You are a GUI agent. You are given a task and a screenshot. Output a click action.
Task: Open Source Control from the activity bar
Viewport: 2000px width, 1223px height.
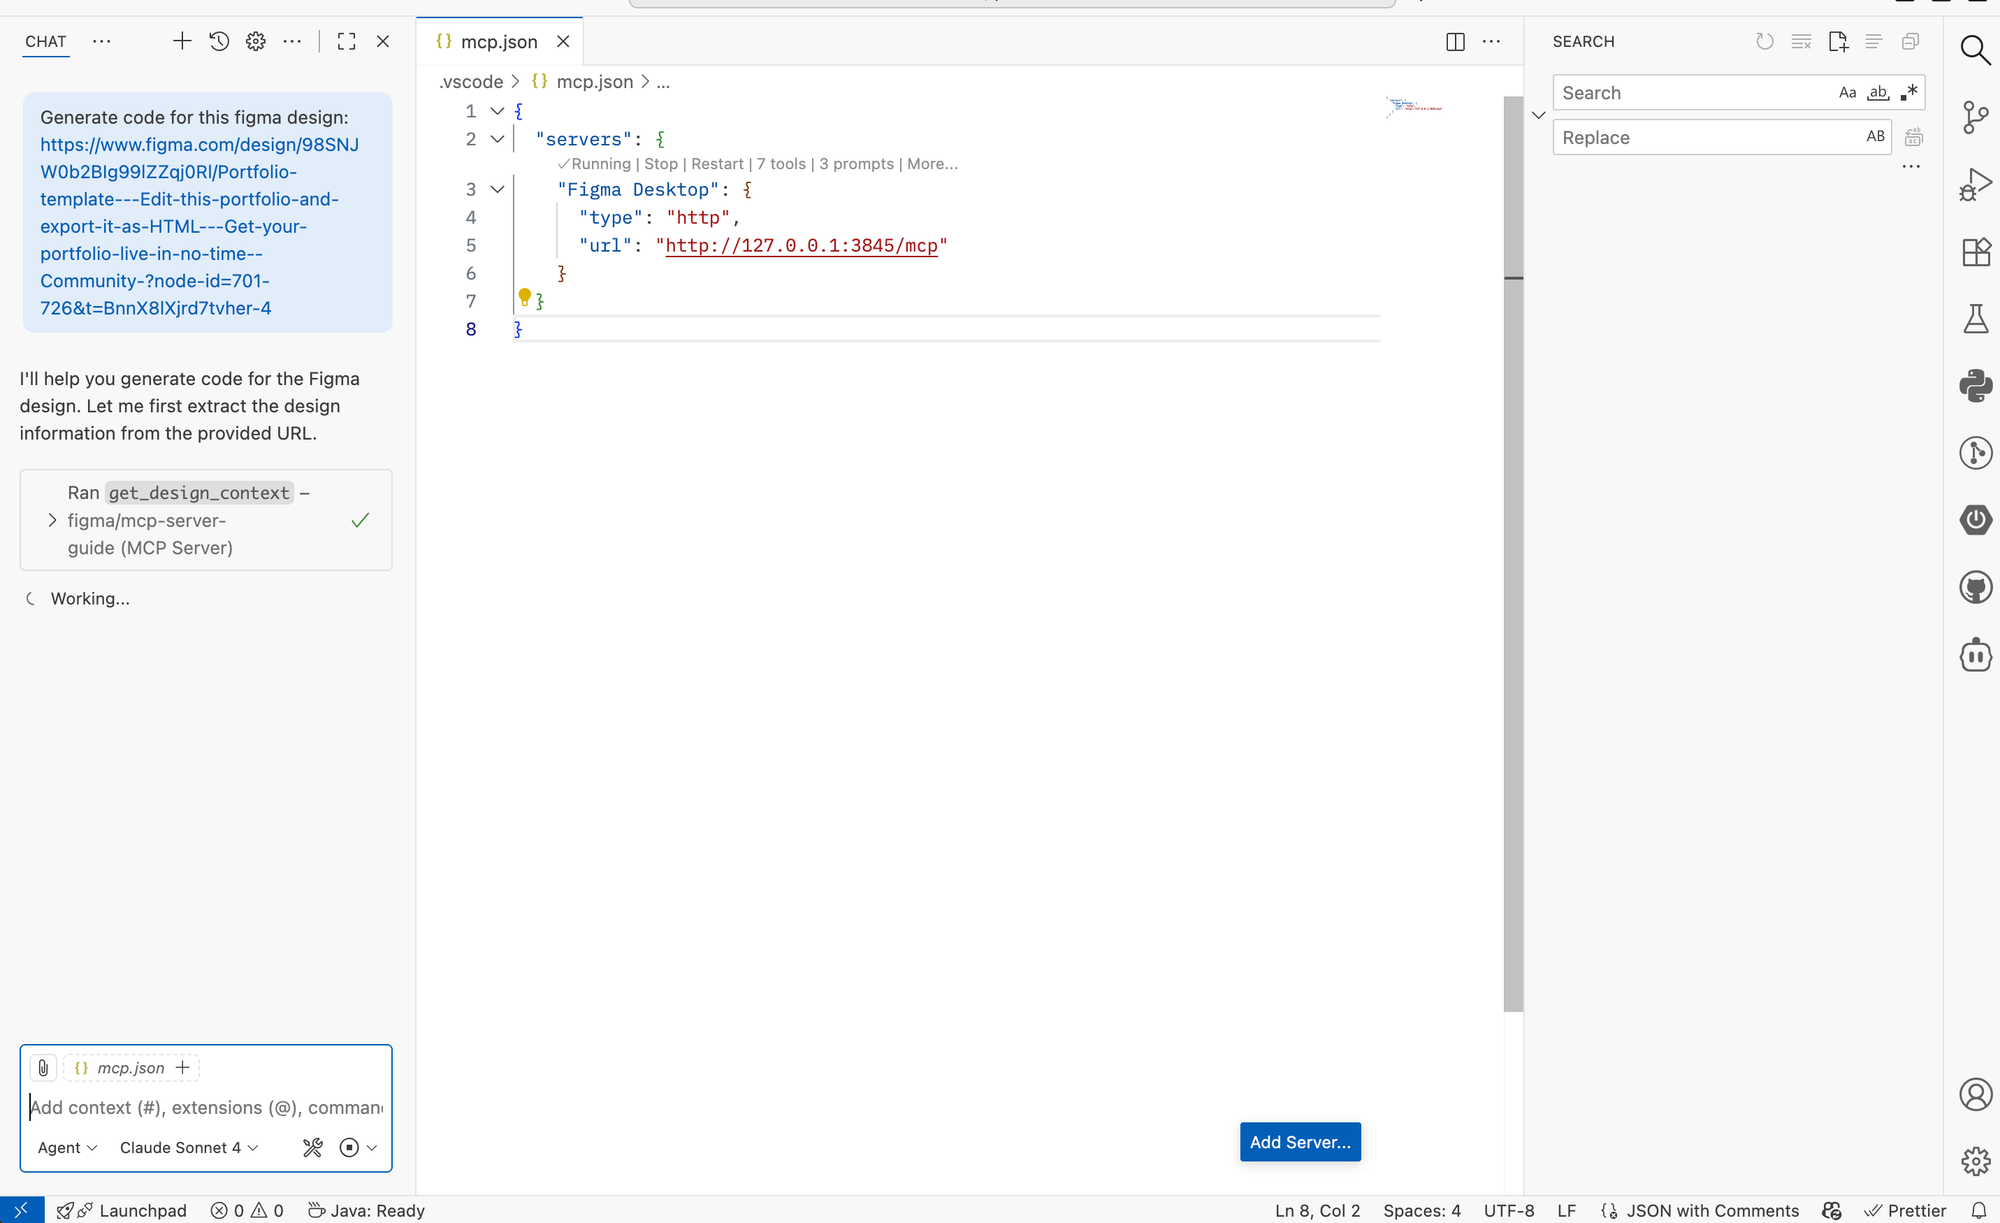coord(1976,117)
